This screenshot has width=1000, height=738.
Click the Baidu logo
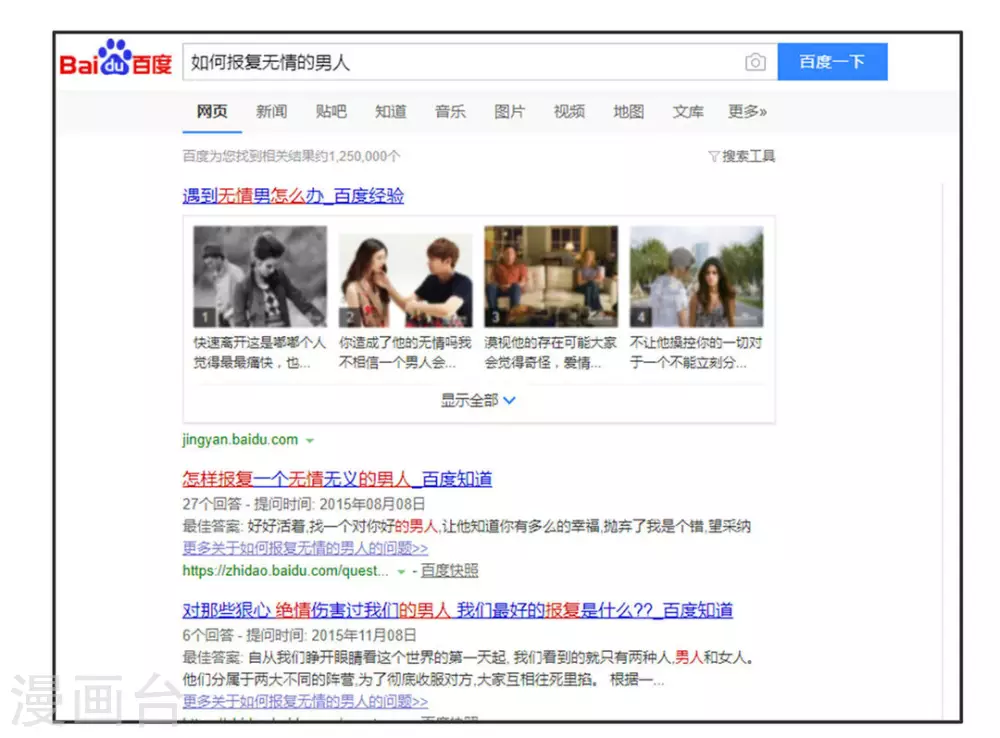click(116, 60)
